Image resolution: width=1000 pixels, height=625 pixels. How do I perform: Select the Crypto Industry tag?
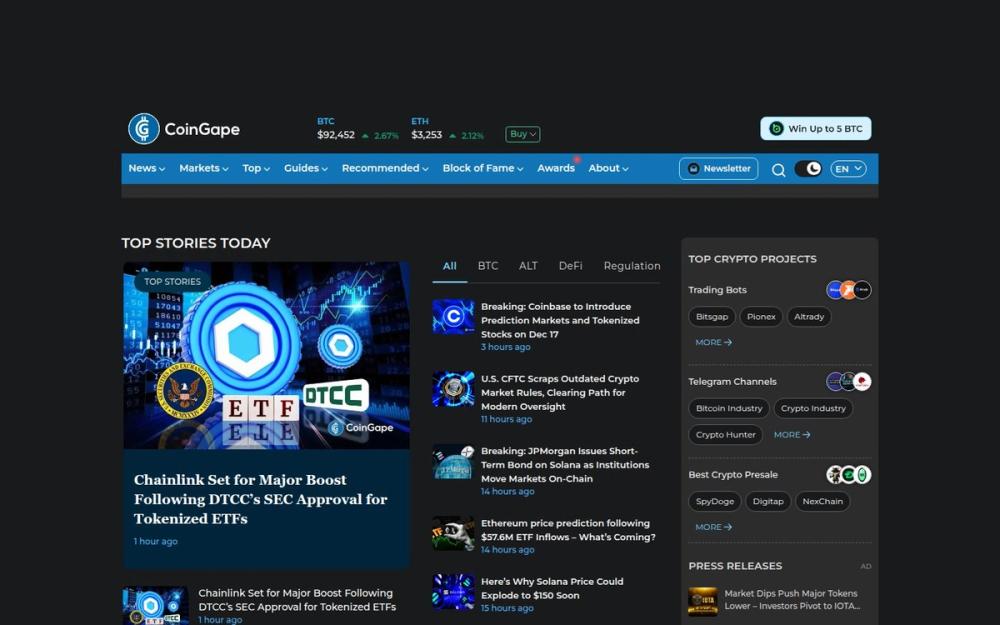pyautogui.click(x=813, y=408)
